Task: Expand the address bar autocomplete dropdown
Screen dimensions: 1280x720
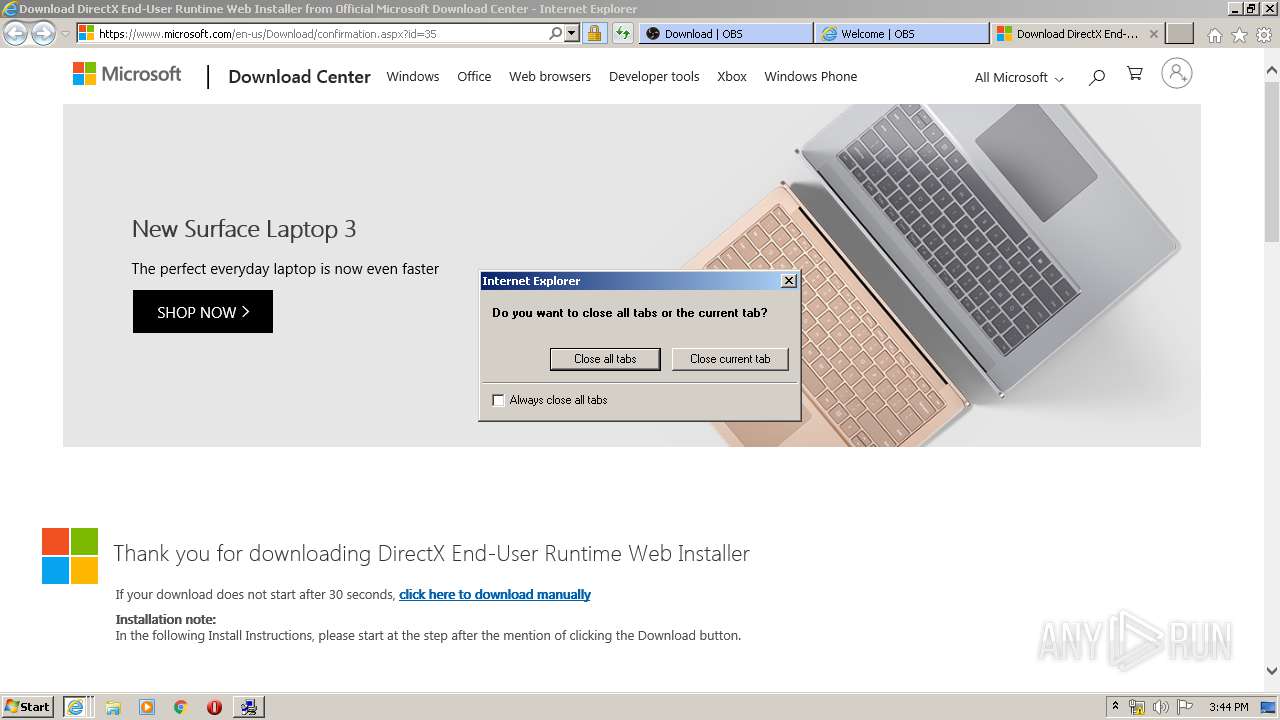Action: [x=572, y=33]
